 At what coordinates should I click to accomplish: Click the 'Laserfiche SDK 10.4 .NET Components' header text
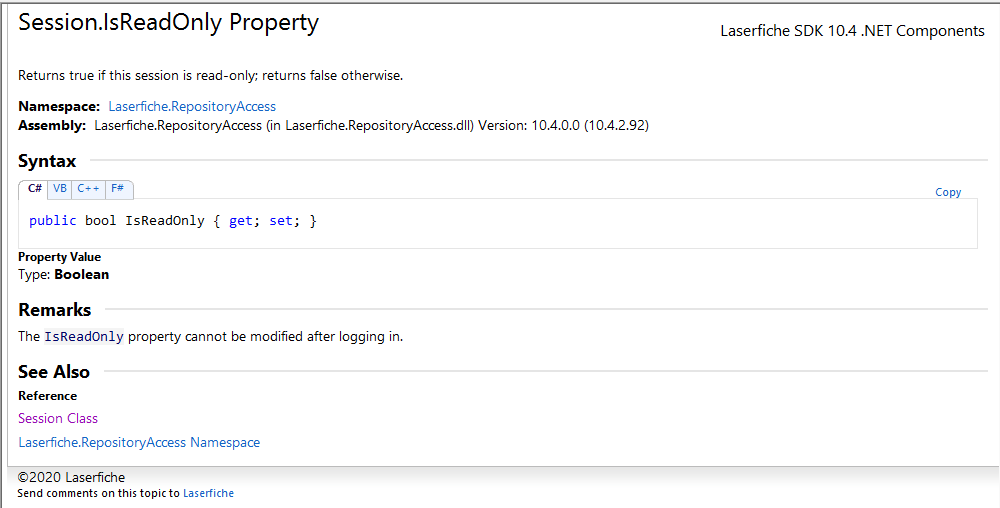(x=852, y=31)
